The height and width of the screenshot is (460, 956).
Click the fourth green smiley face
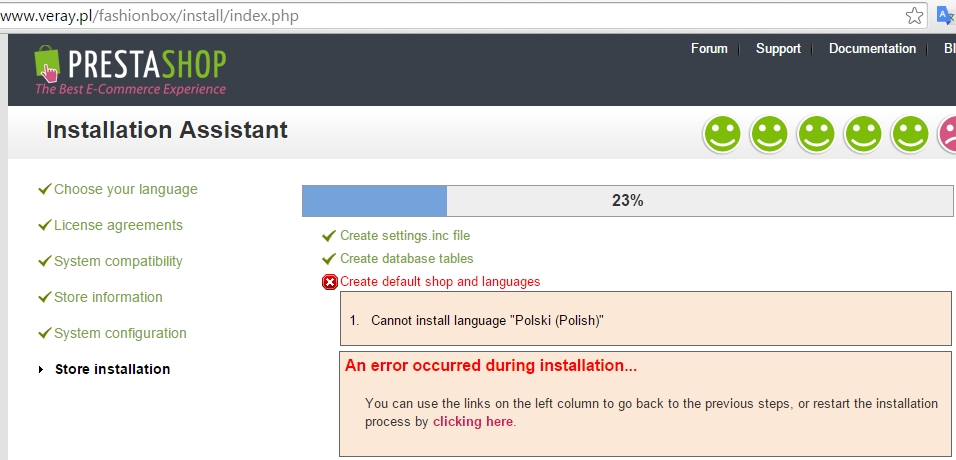click(x=863, y=134)
